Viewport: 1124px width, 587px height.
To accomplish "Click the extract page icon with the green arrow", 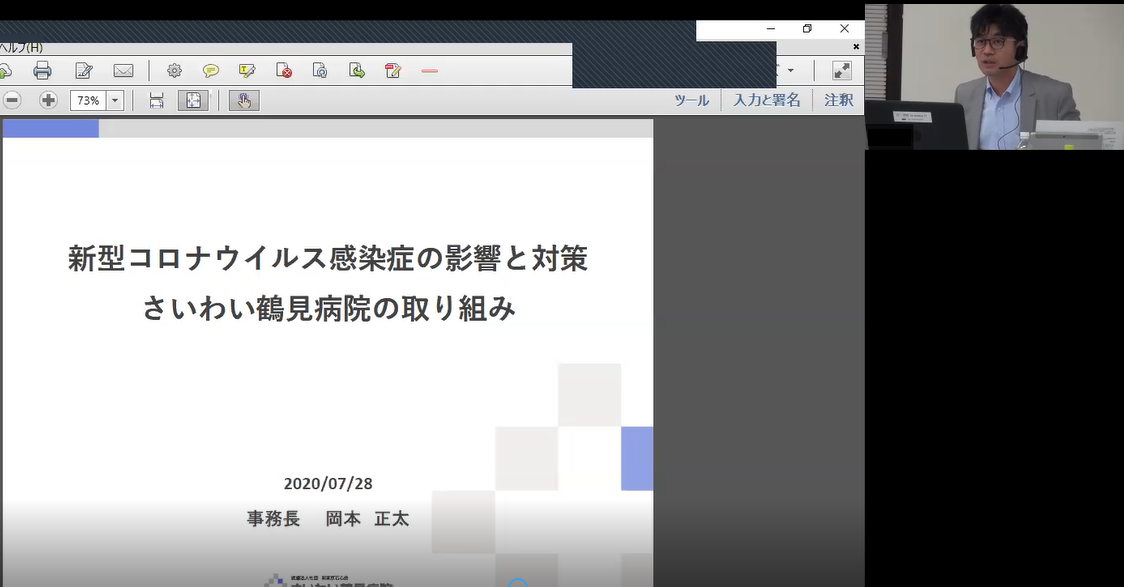I will pos(357,70).
